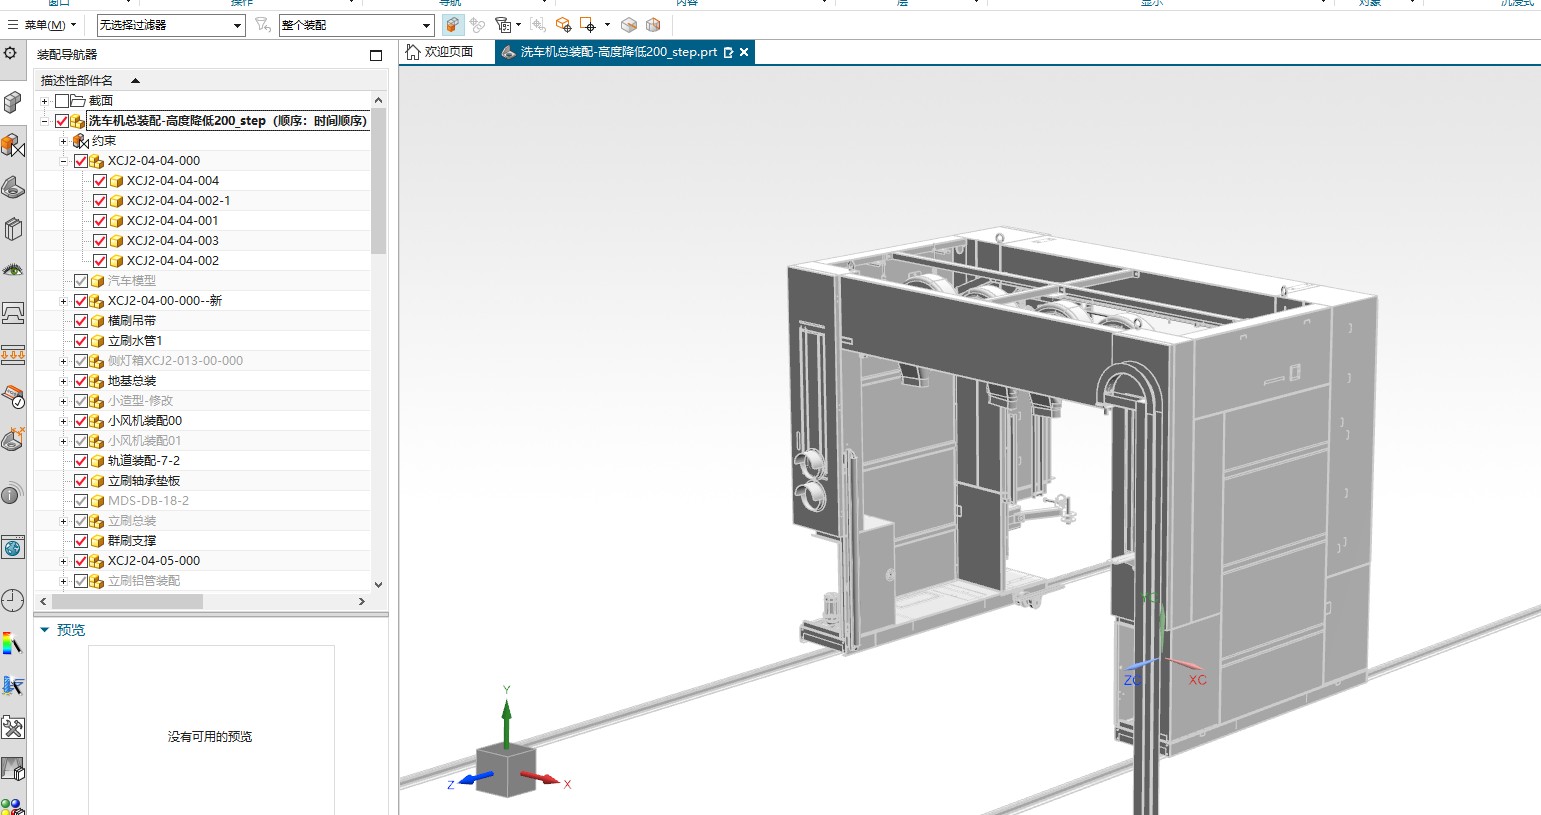The image size is (1541, 815).
Task: Collapse the 预览 preview section
Action: coord(44,630)
